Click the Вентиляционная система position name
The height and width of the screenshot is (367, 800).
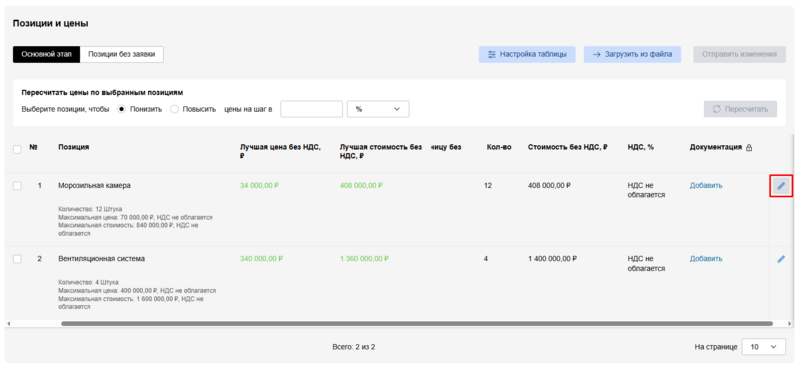102,259
